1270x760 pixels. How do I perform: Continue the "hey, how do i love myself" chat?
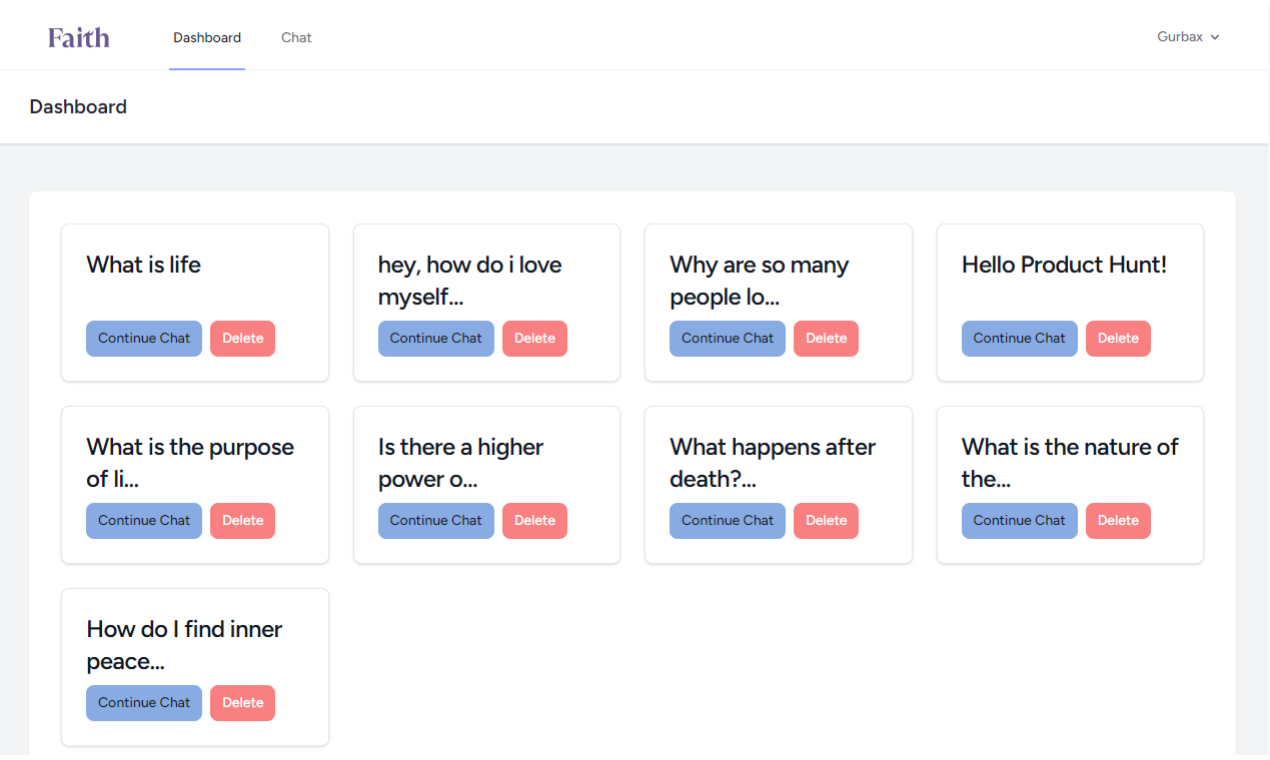436,338
